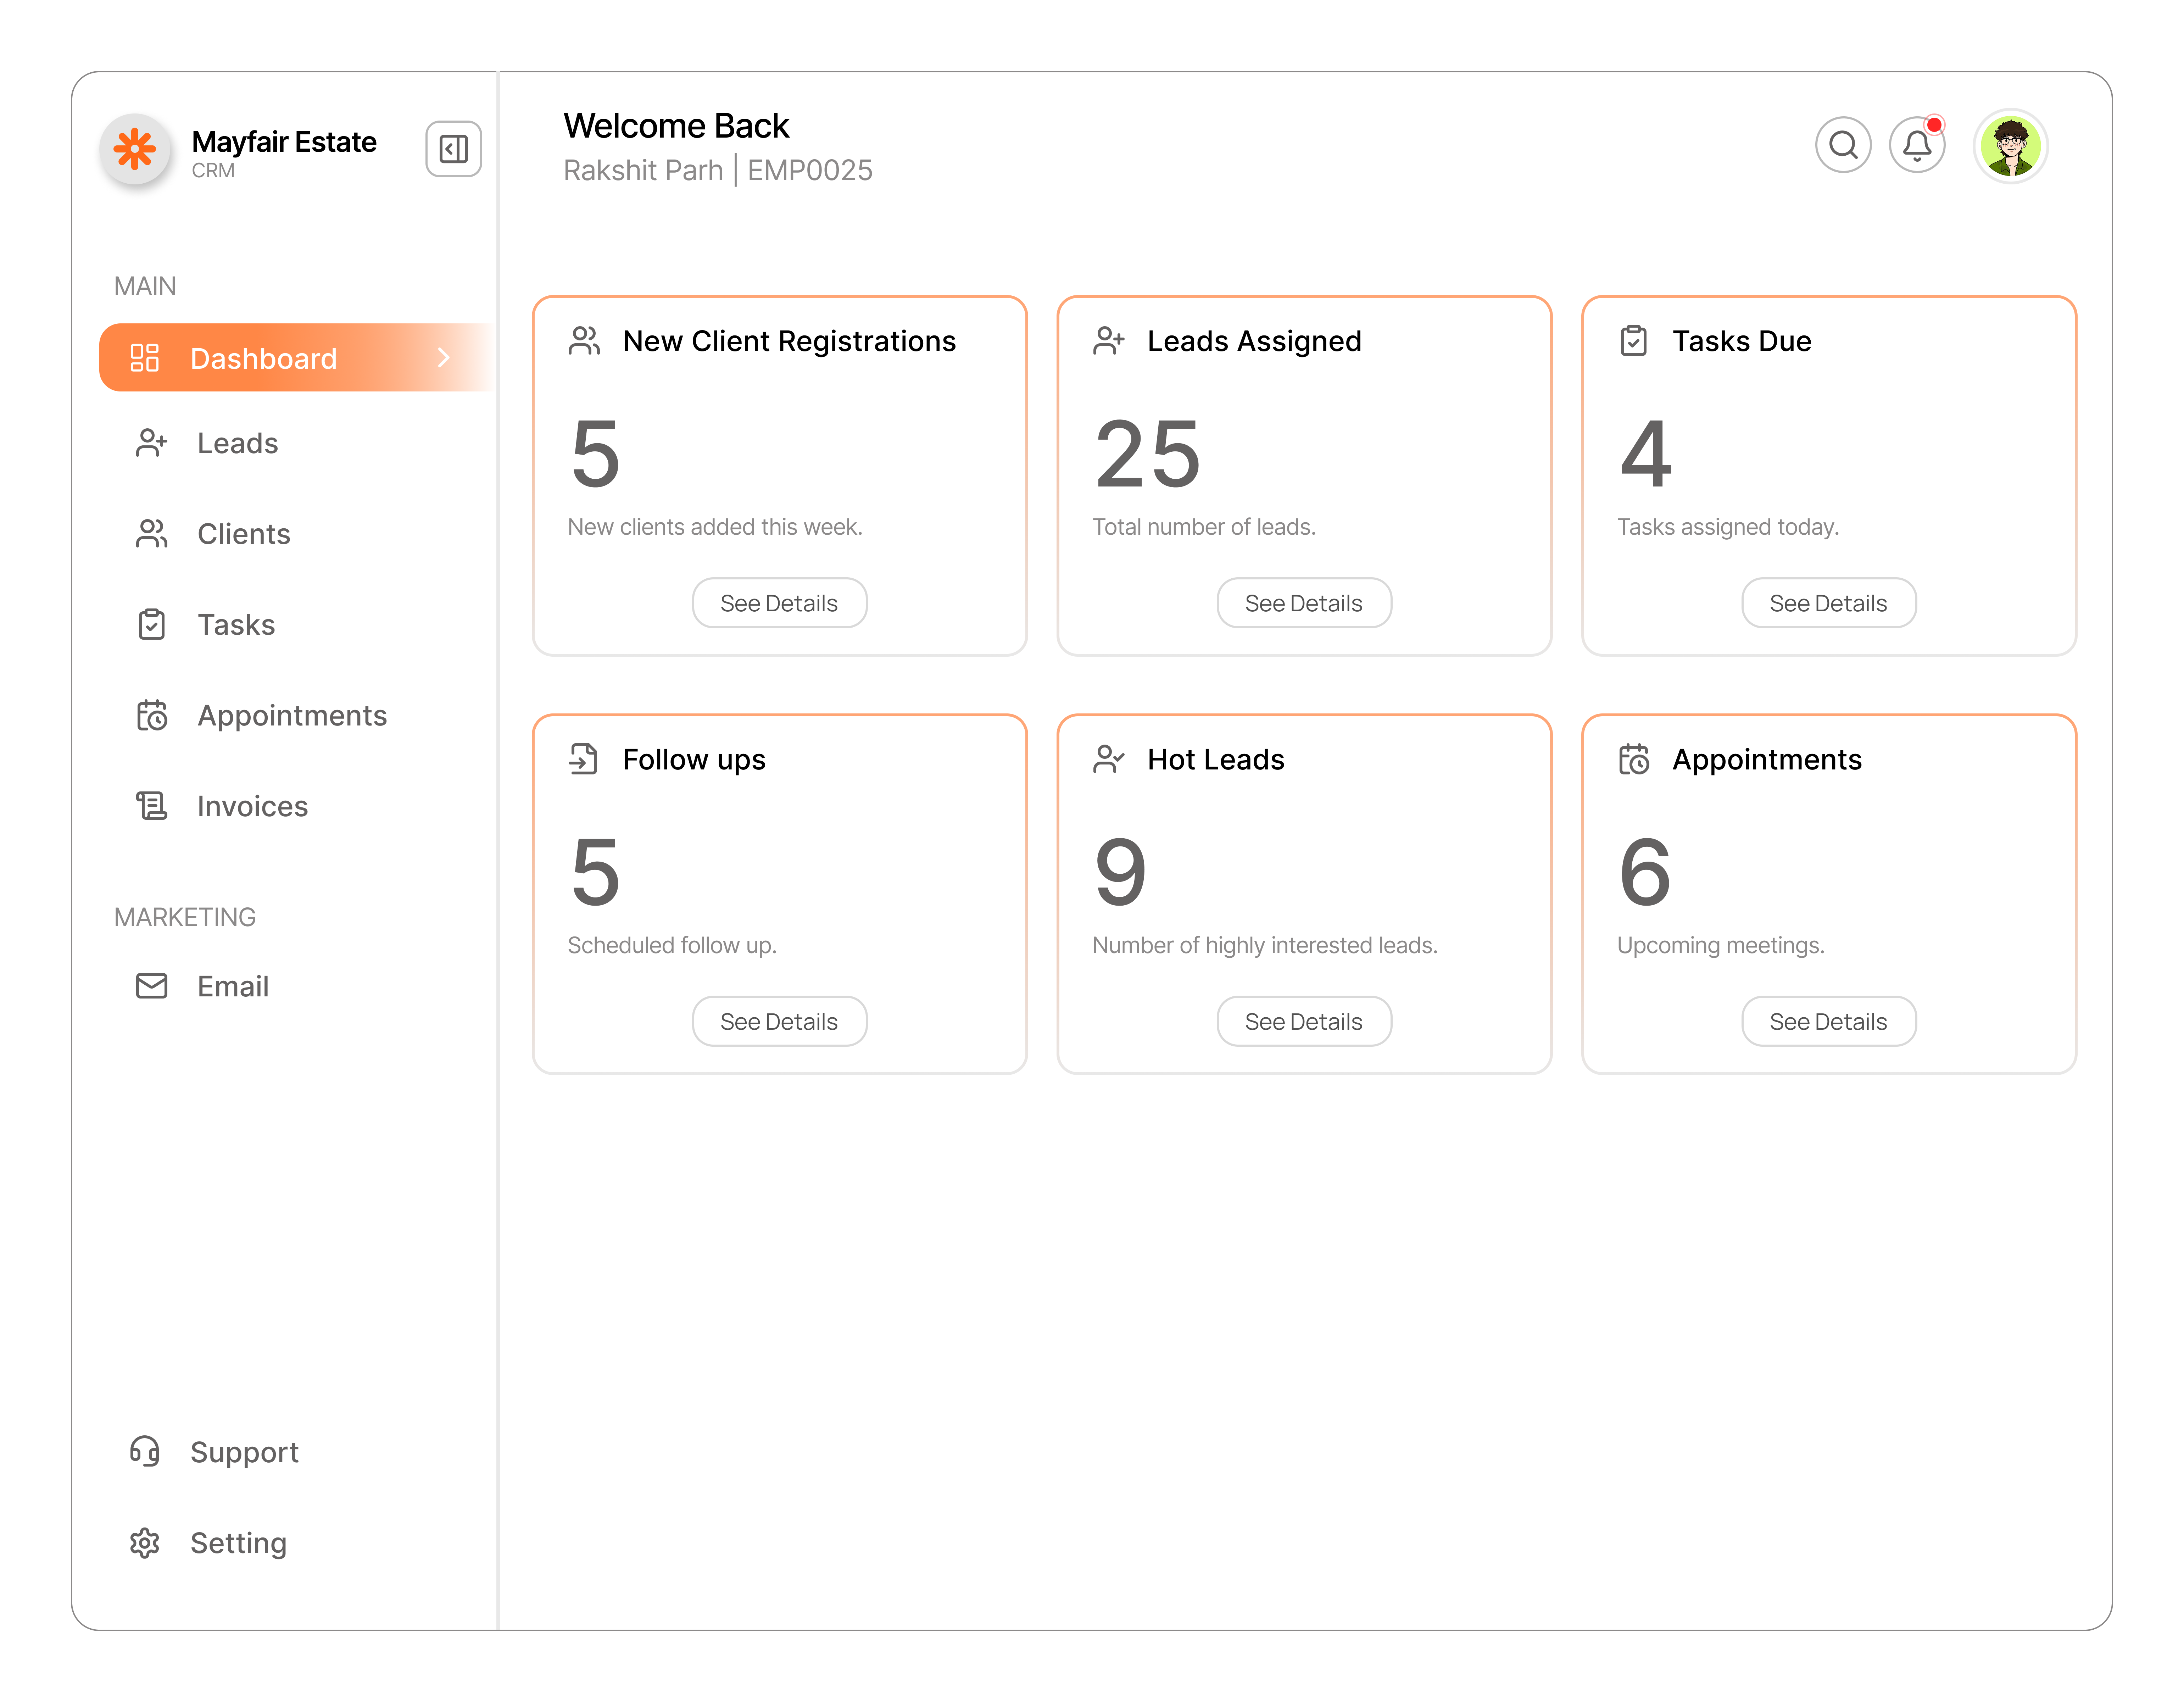Click the Follow ups card document-arrow icon
The width and height of the screenshot is (2184, 1702).
pyautogui.click(x=583, y=759)
